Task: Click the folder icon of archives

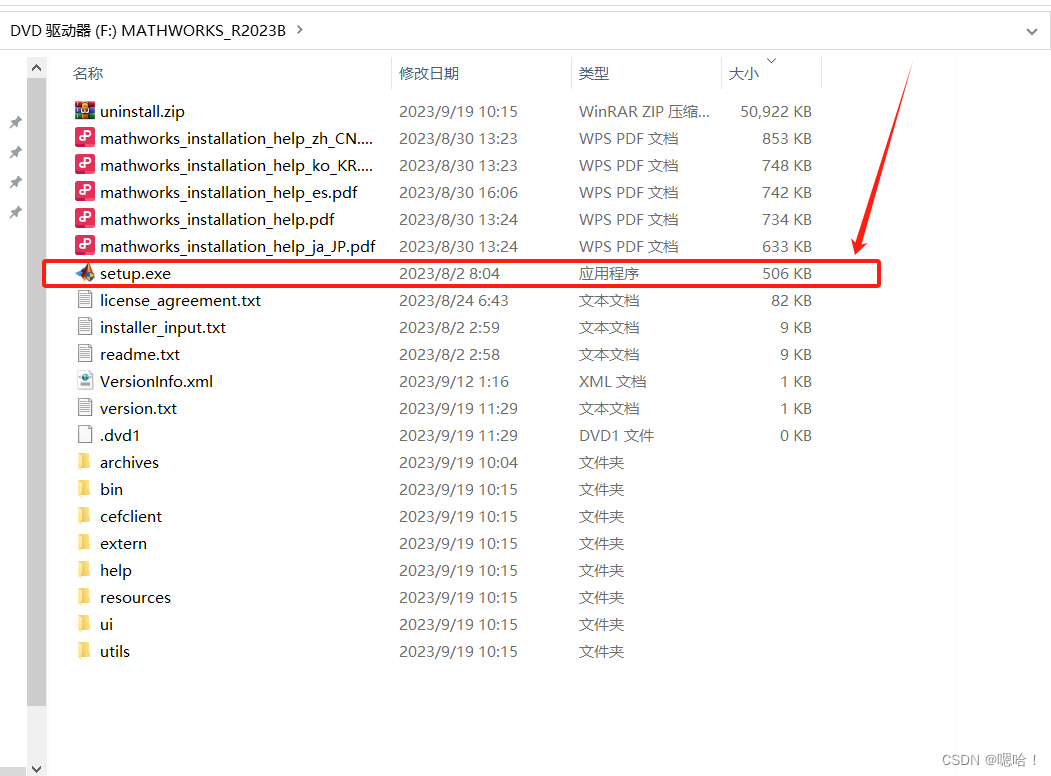Action: 84,462
